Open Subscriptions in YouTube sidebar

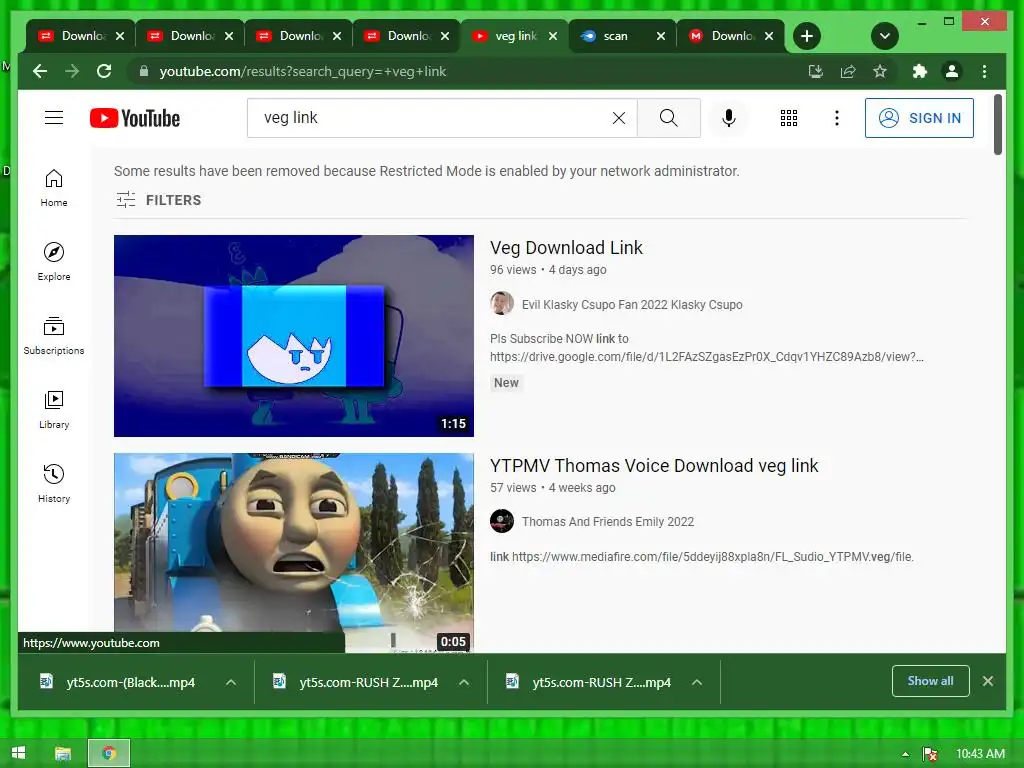click(x=54, y=336)
